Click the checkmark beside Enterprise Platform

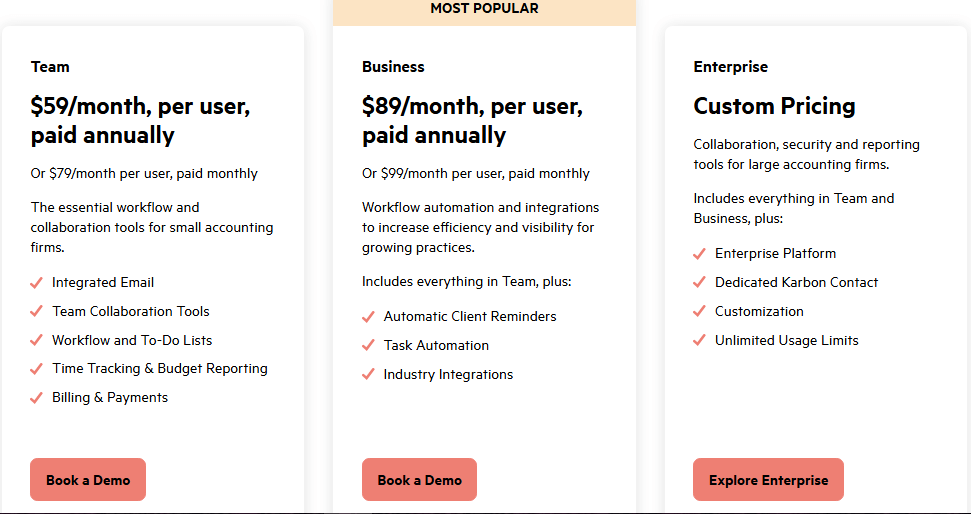point(700,254)
